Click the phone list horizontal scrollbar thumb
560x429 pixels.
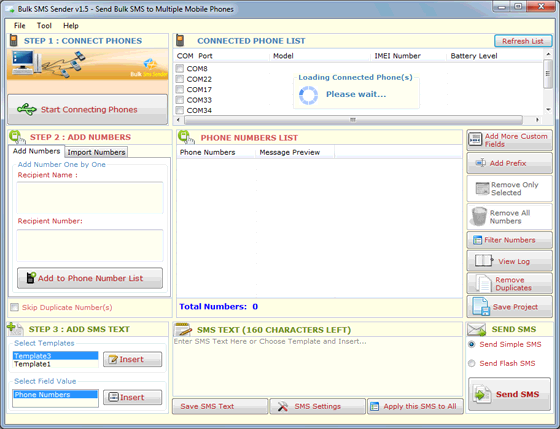coord(353,120)
